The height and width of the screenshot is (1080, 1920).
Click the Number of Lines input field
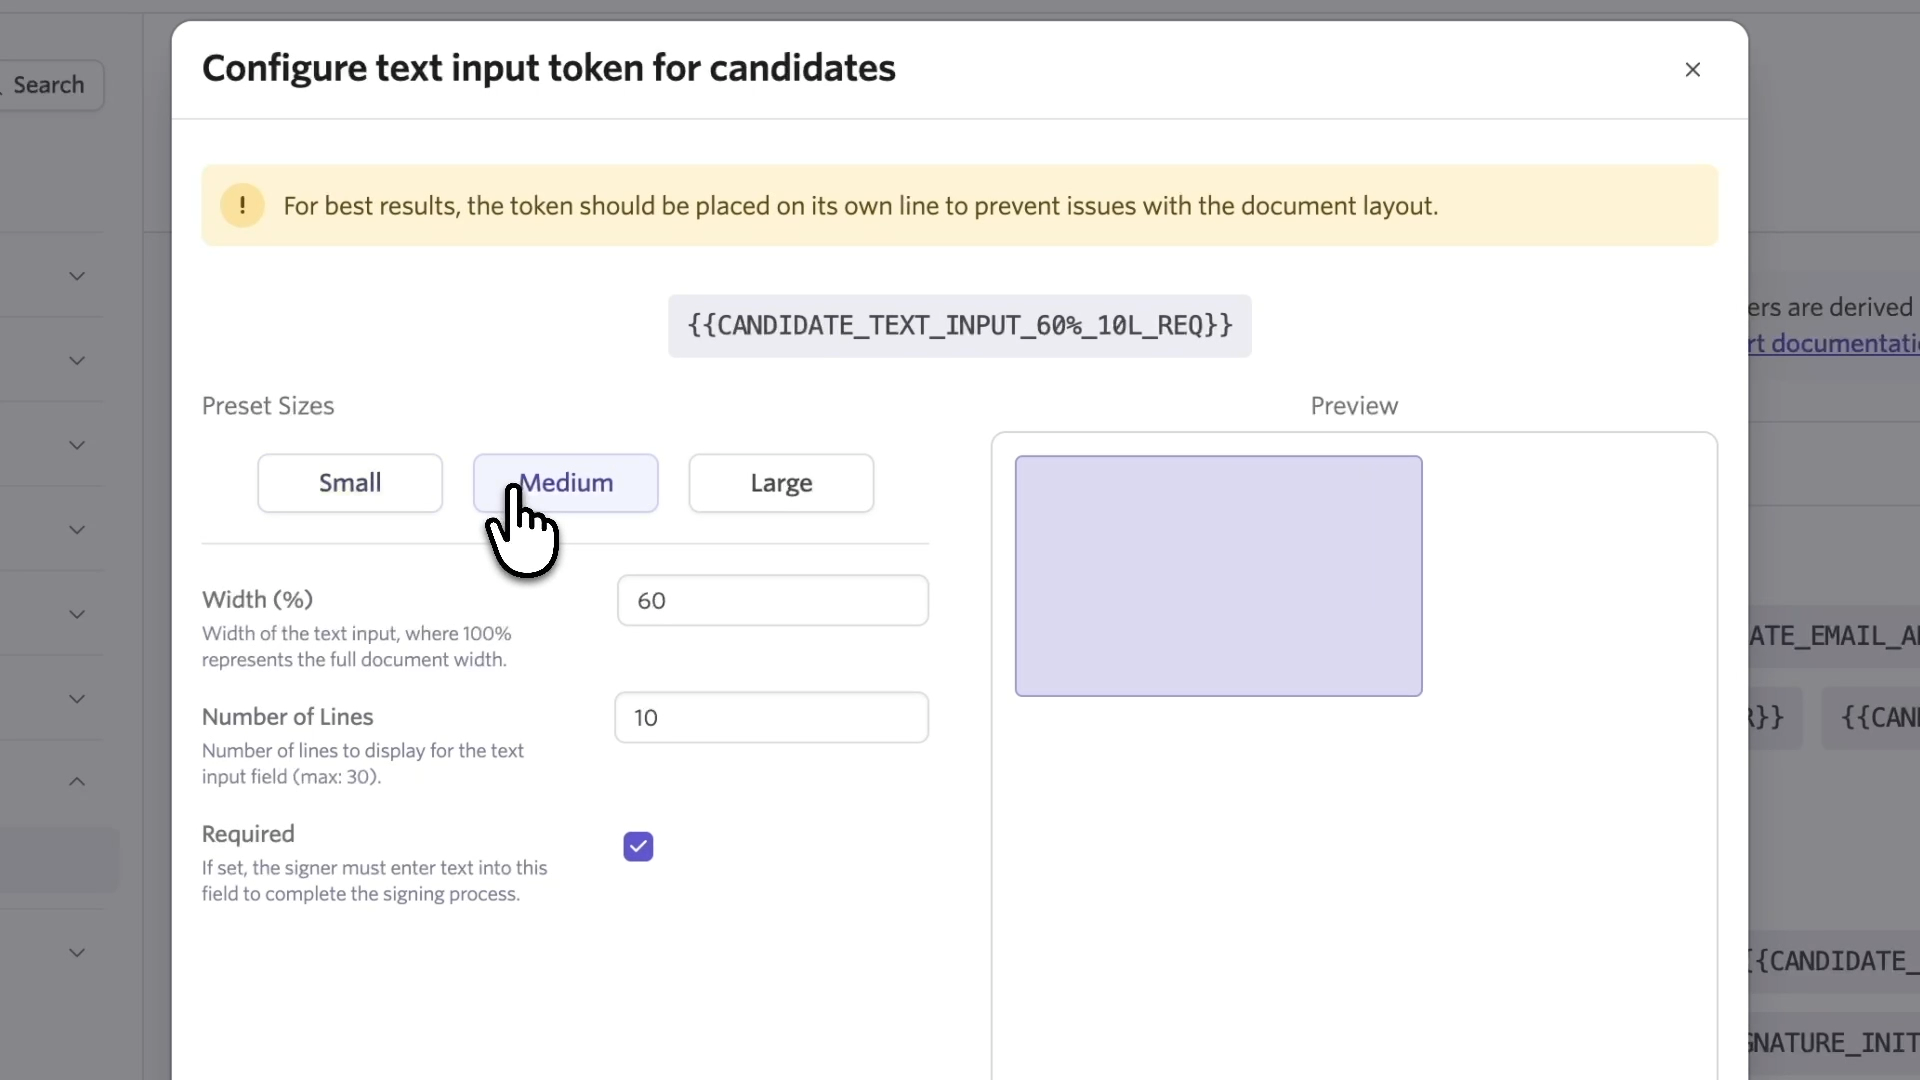click(771, 717)
